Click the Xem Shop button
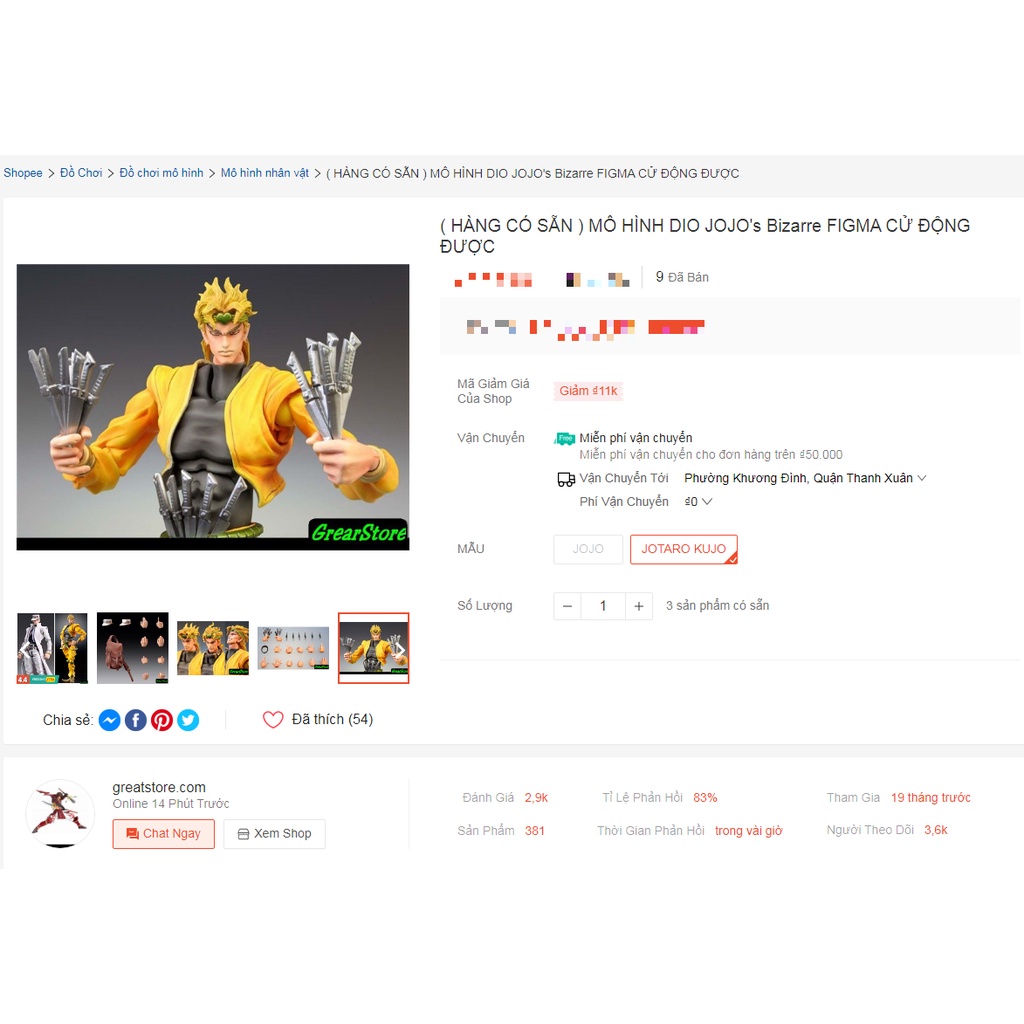Screen dimensions: 1024x1024 point(274,834)
